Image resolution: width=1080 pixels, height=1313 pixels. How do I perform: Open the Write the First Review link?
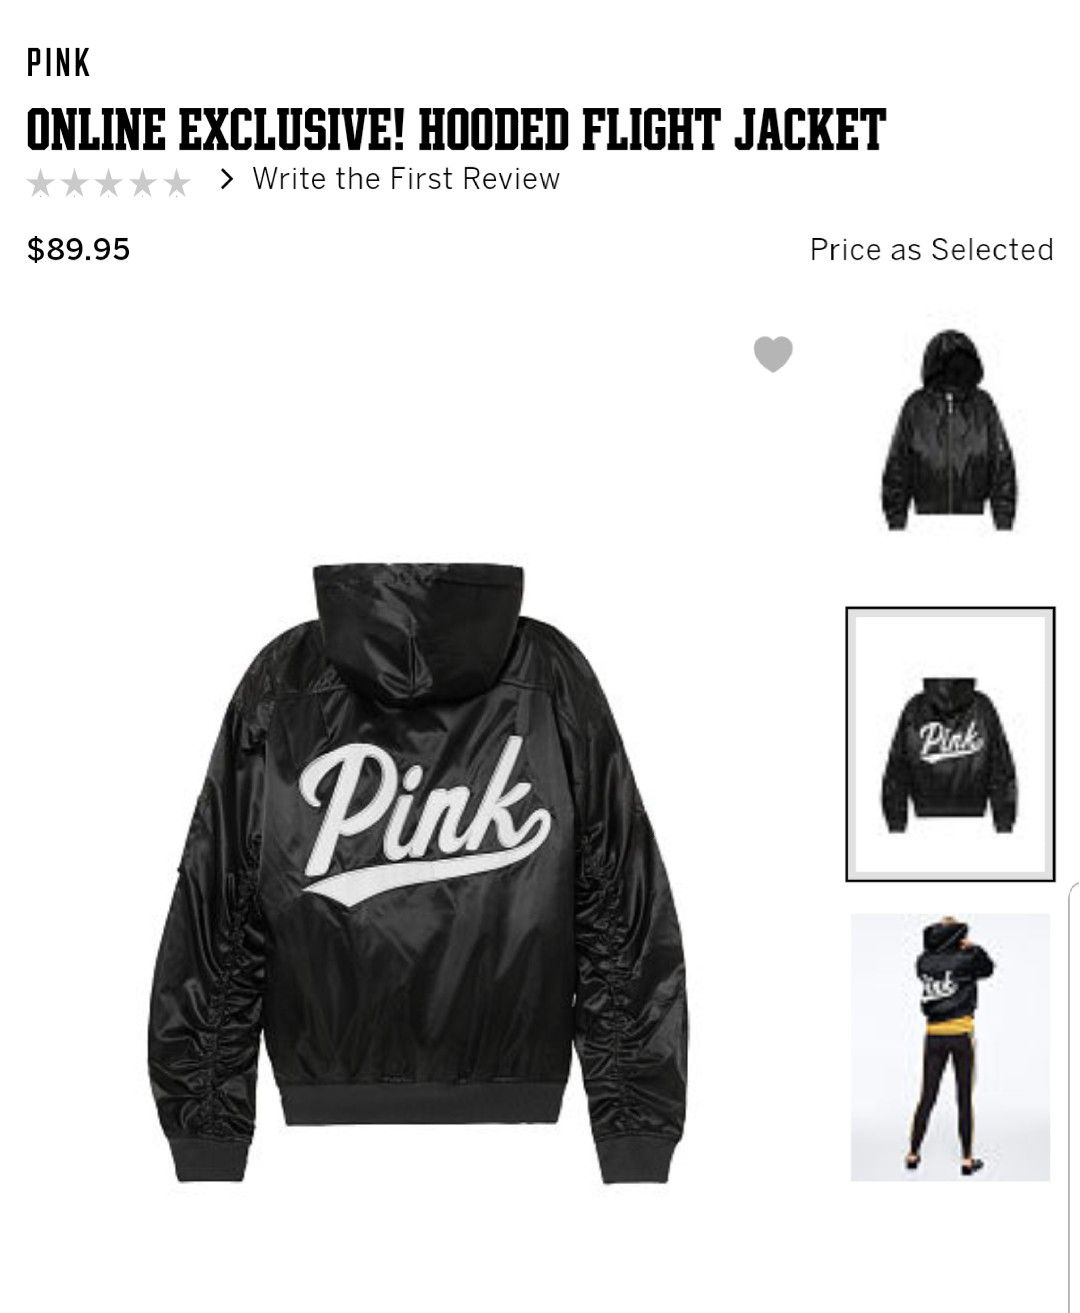click(x=406, y=179)
